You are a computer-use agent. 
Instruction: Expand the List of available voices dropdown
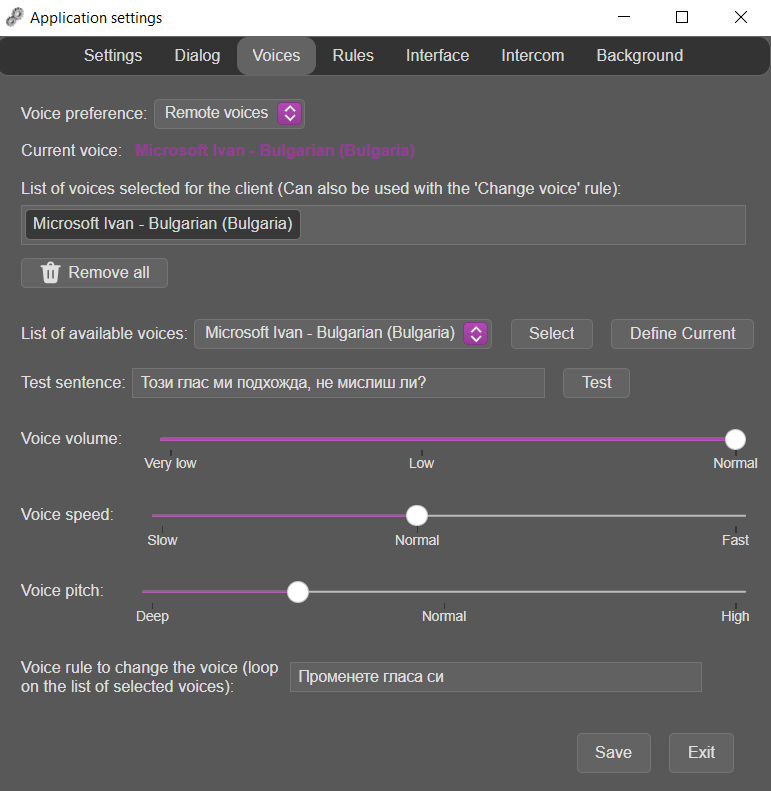point(476,333)
